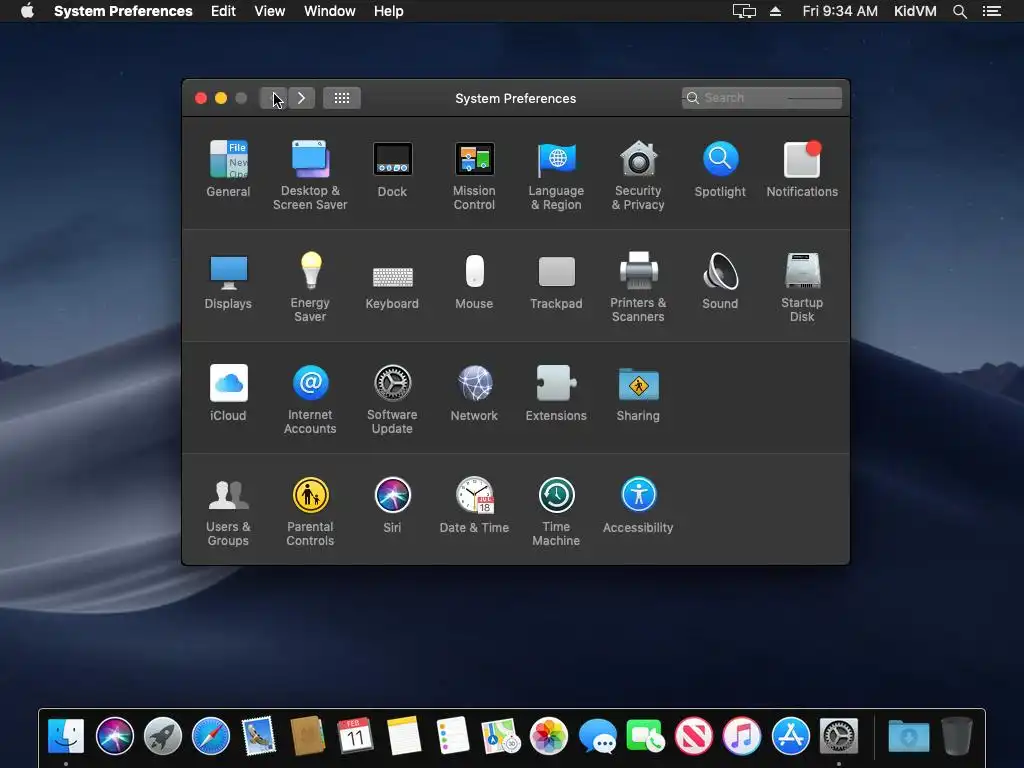The width and height of the screenshot is (1024, 768).
Task: Open Photos from the Dock
Action: point(549,736)
